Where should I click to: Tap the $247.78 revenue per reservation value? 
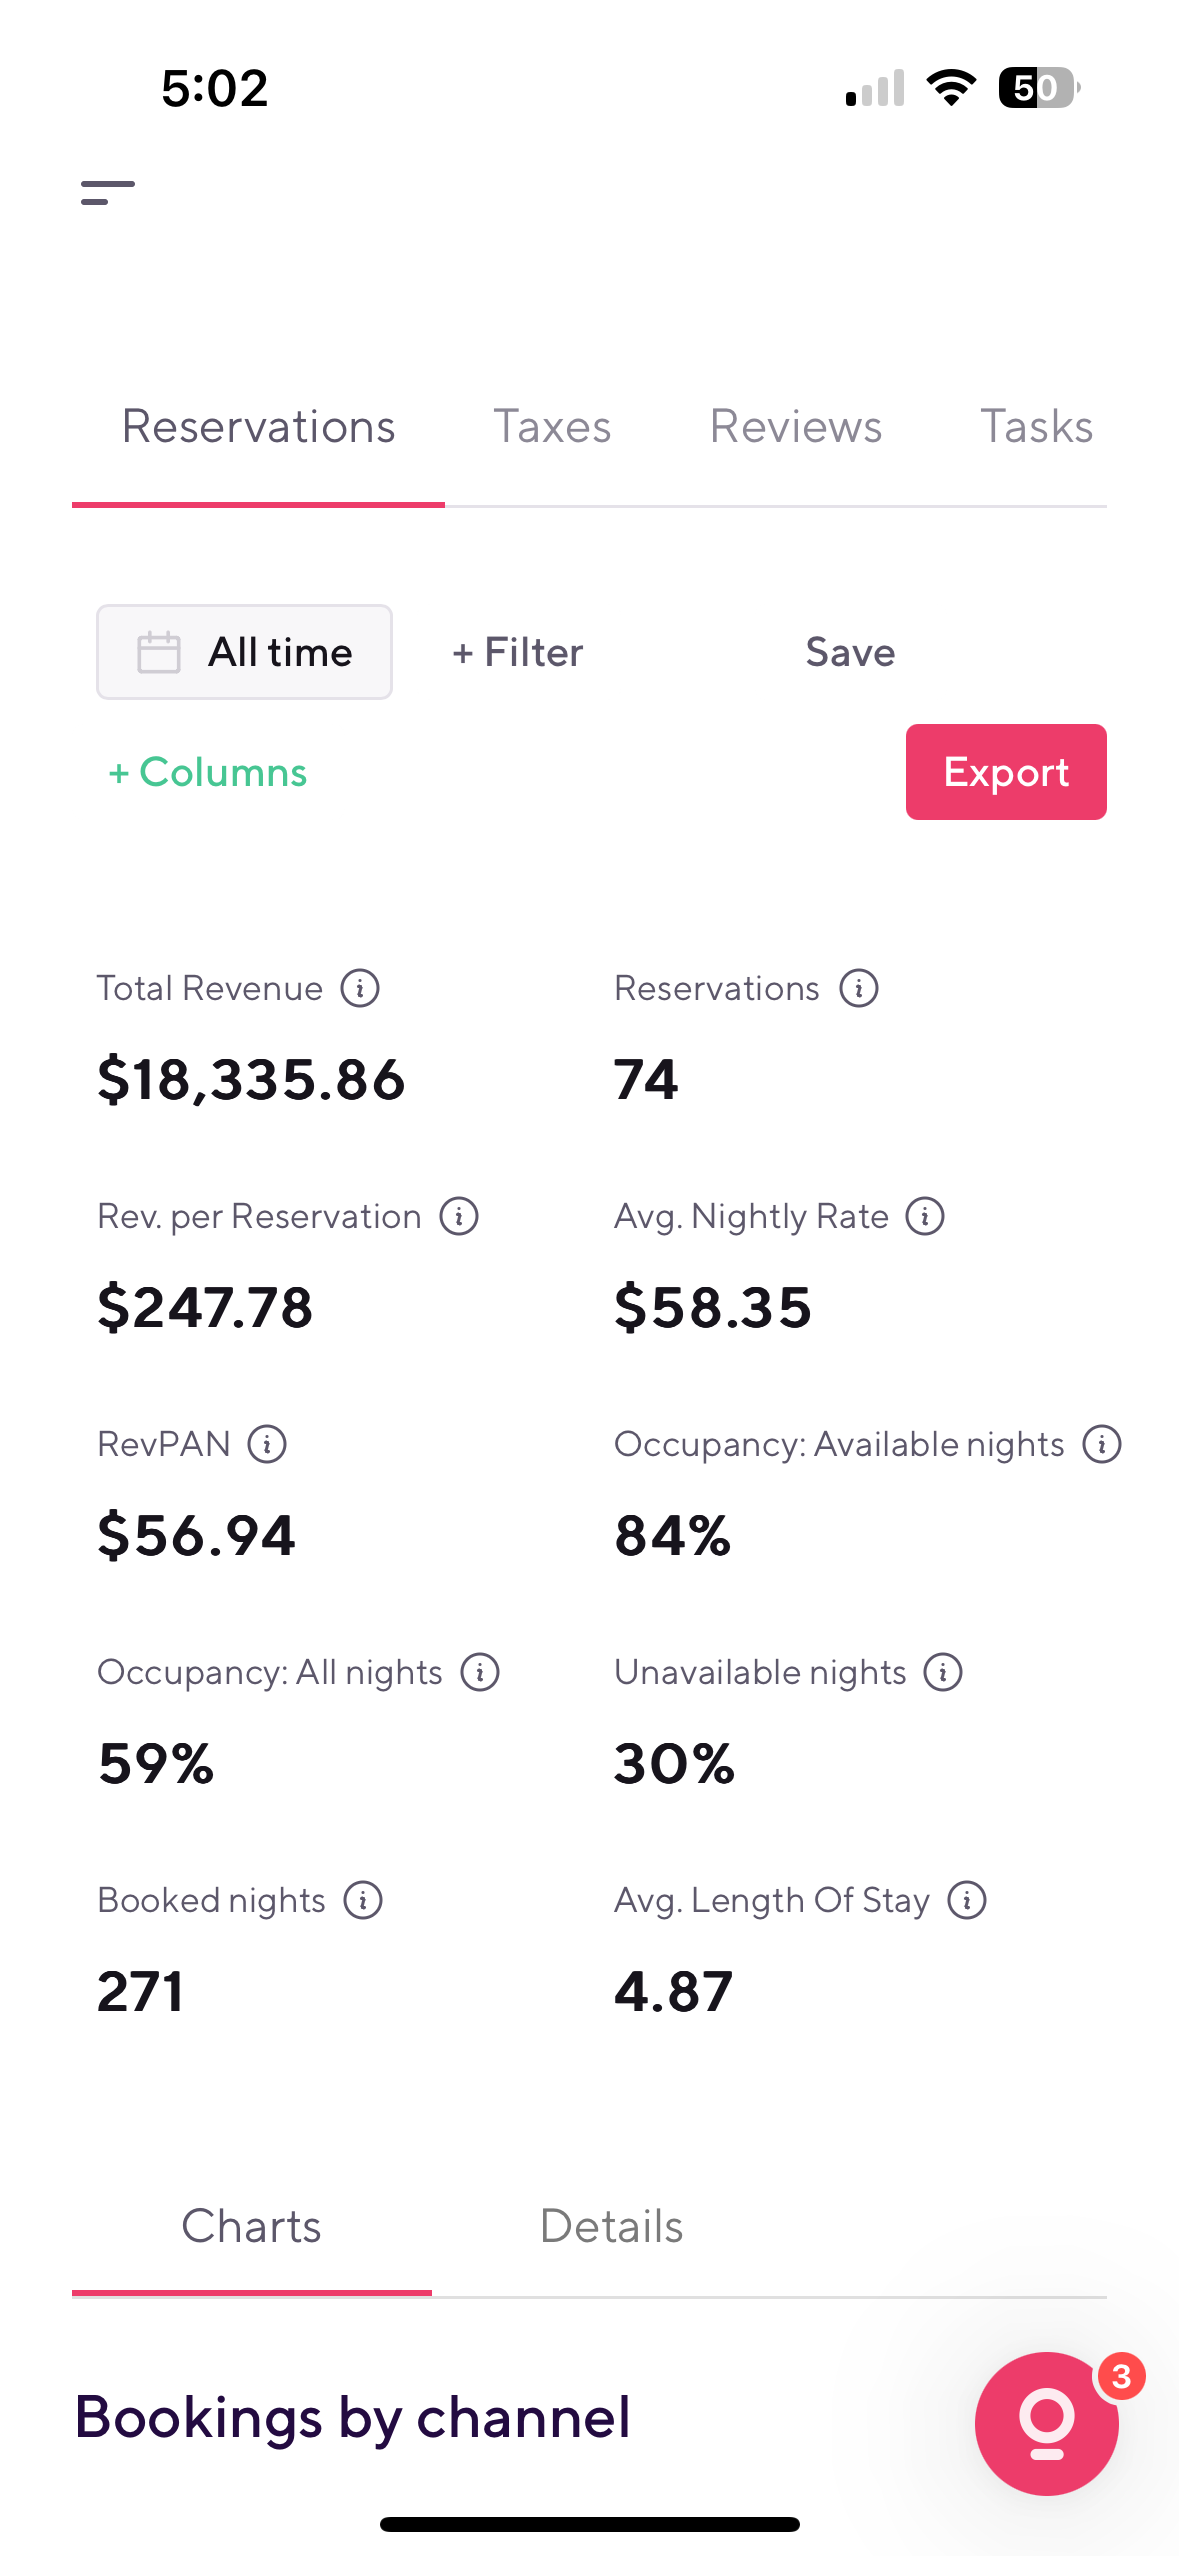[205, 1308]
